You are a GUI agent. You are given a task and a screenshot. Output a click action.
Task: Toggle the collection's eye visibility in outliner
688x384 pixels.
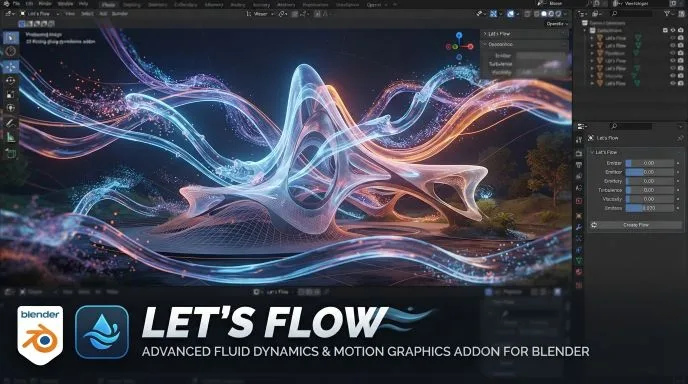673,30
